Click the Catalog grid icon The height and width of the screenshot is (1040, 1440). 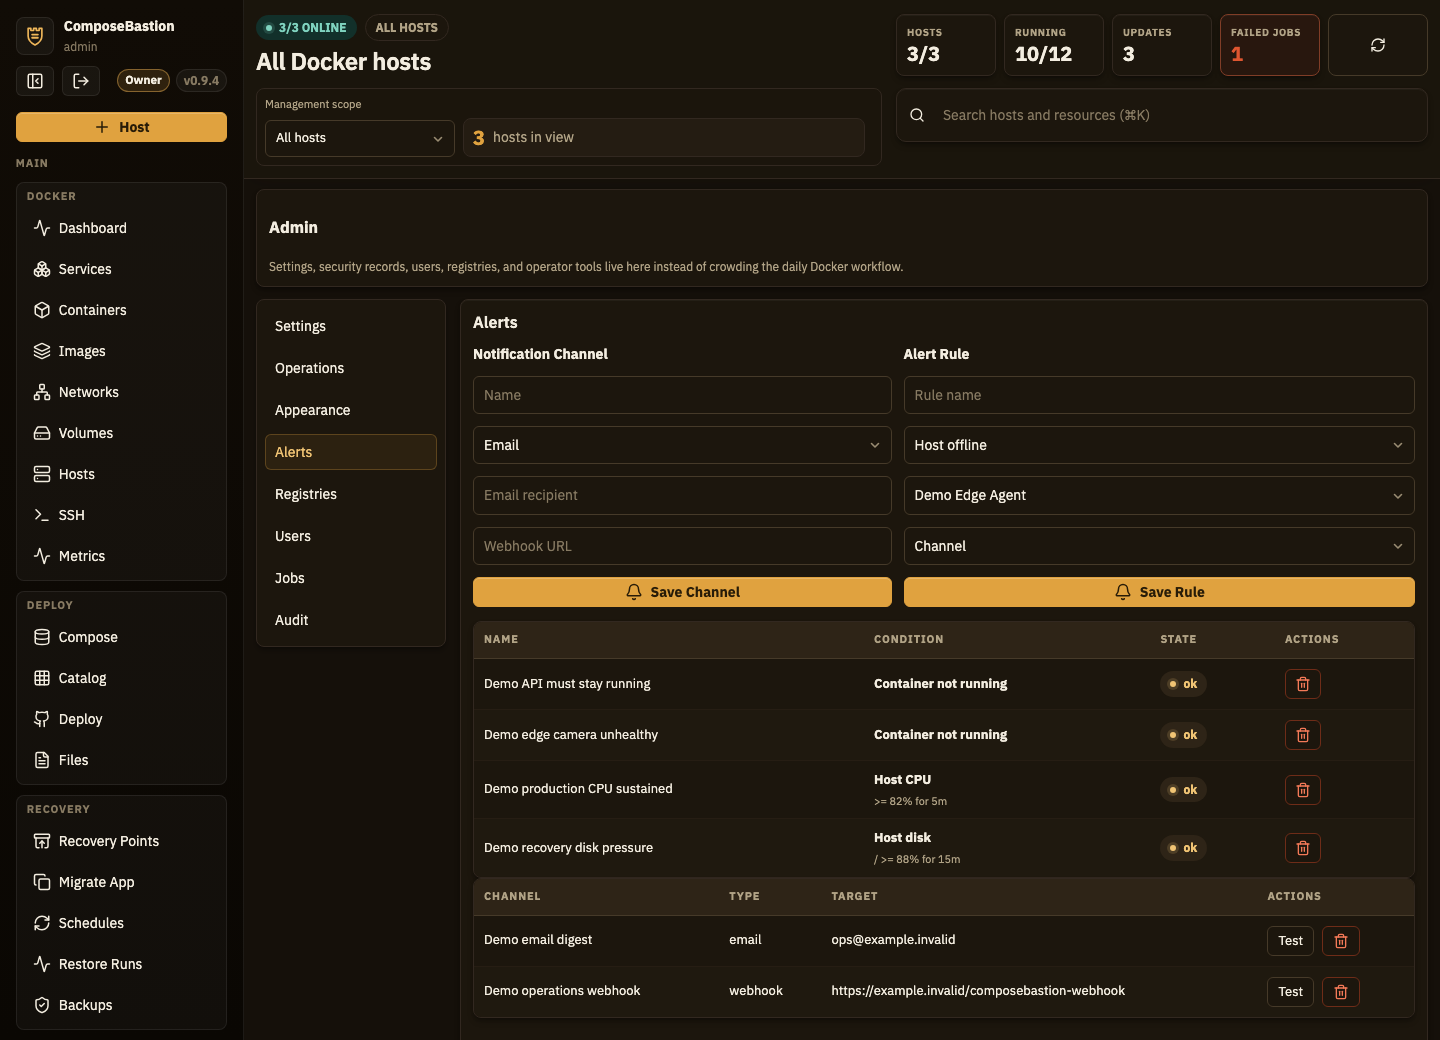42,678
